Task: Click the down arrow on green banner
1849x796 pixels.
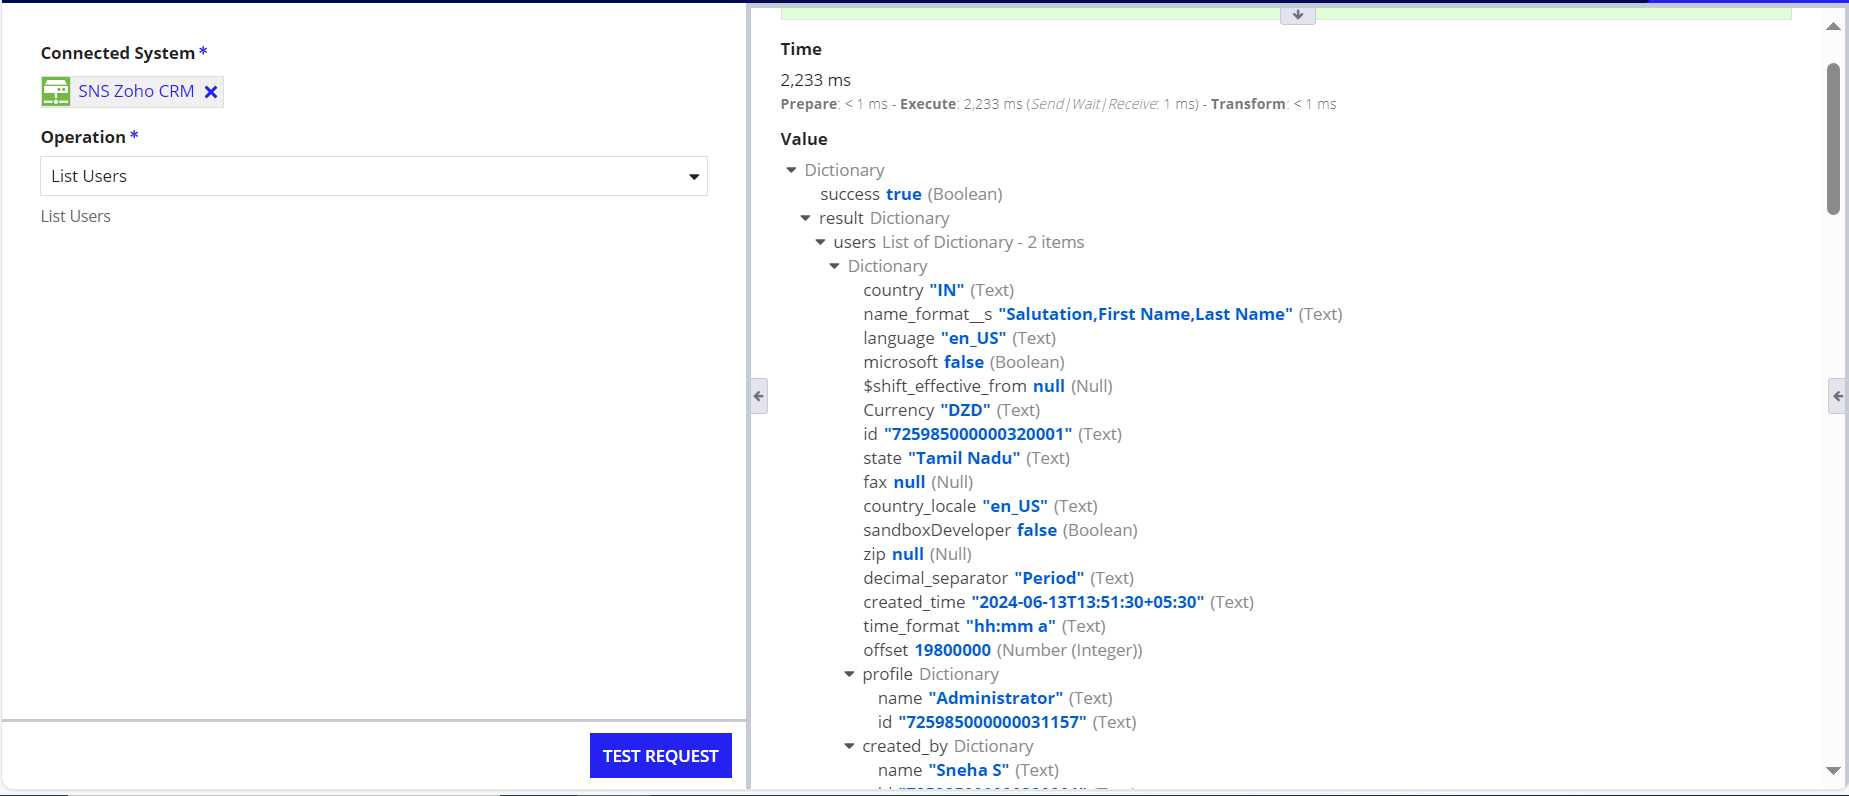Action: pyautogui.click(x=1297, y=15)
